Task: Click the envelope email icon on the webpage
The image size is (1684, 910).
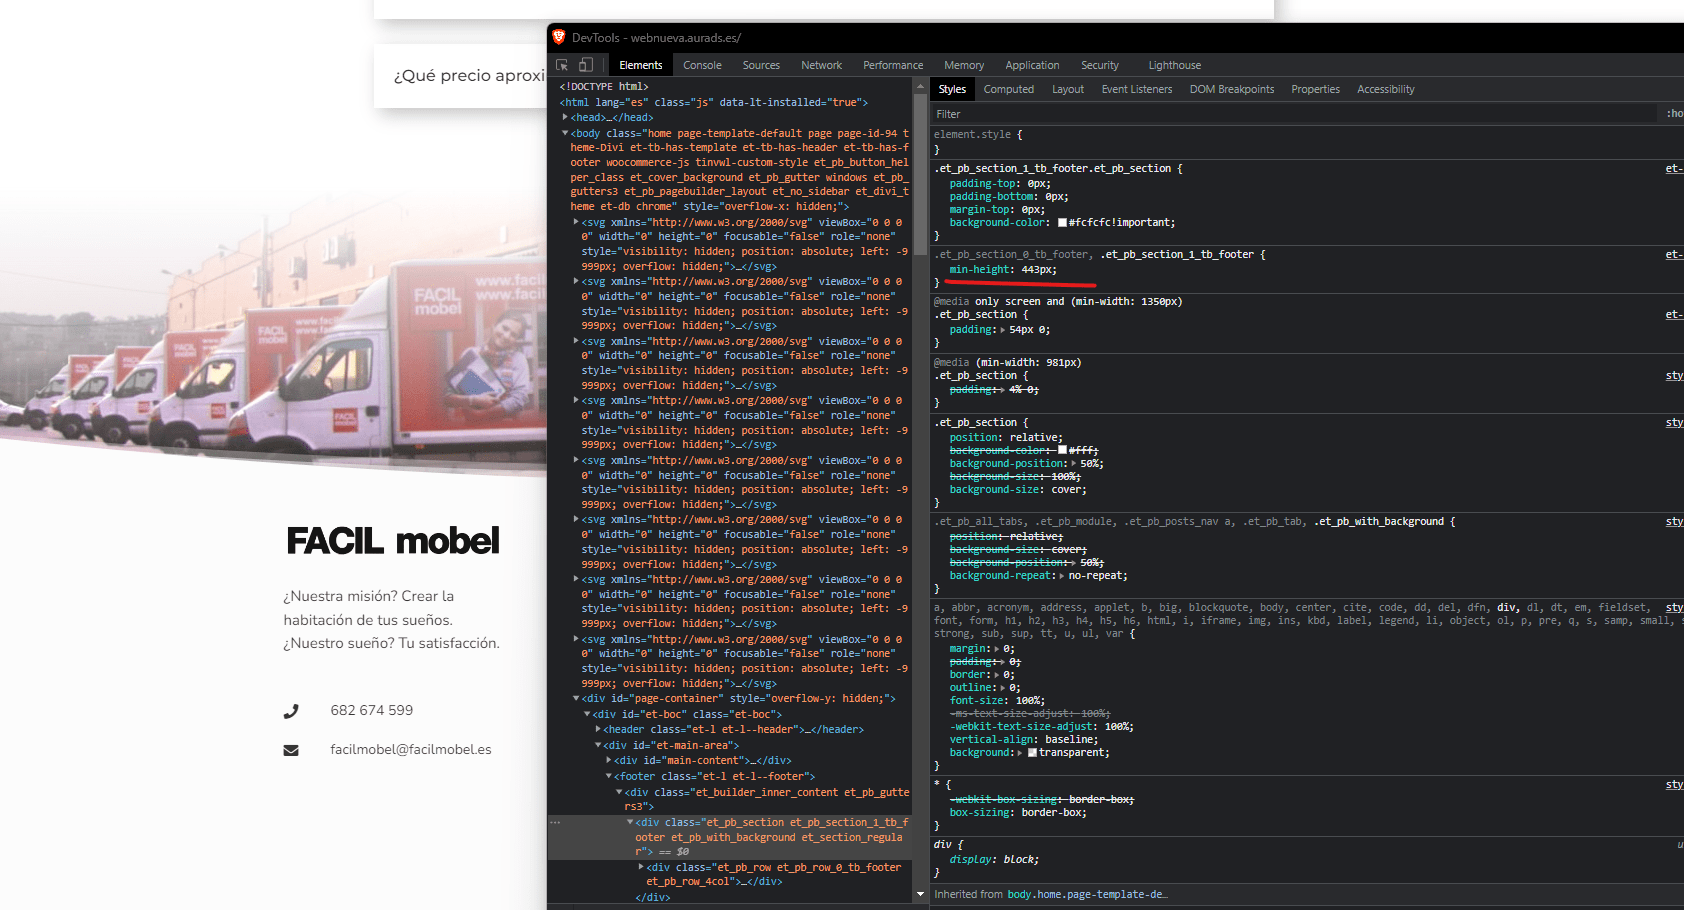Action: [291, 750]
